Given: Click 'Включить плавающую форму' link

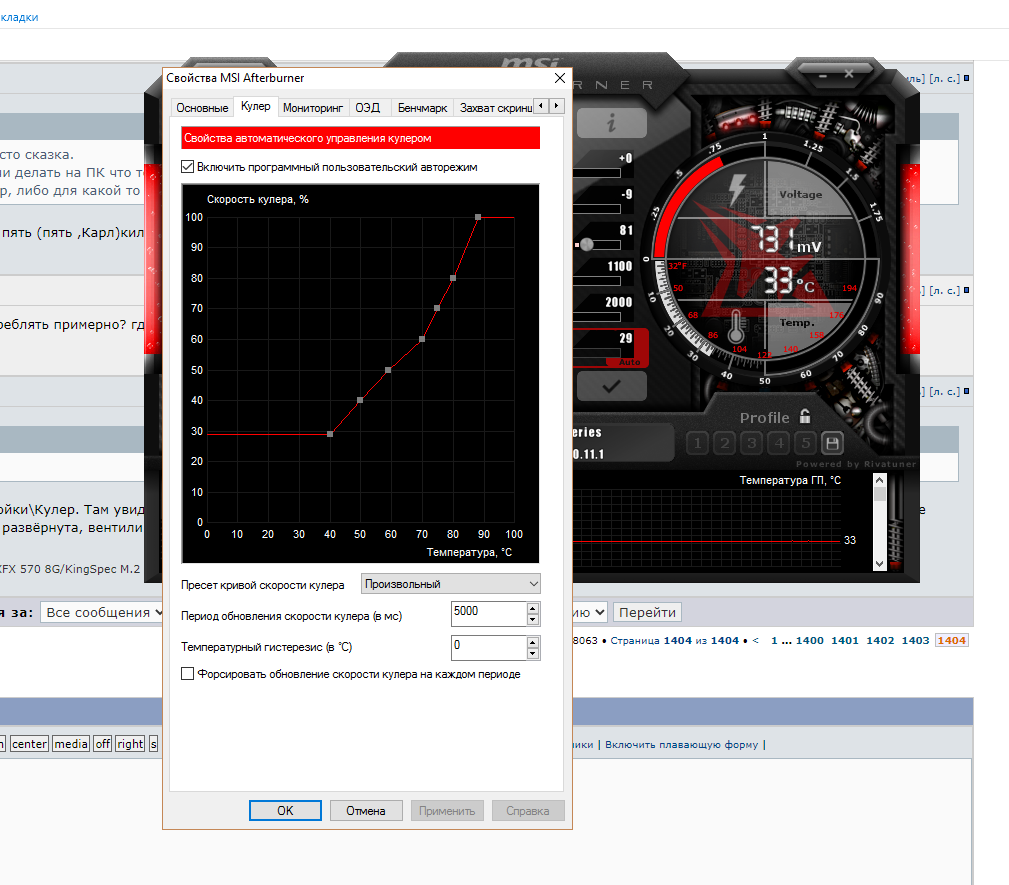Looking at the screenshot, I should 681,745.
